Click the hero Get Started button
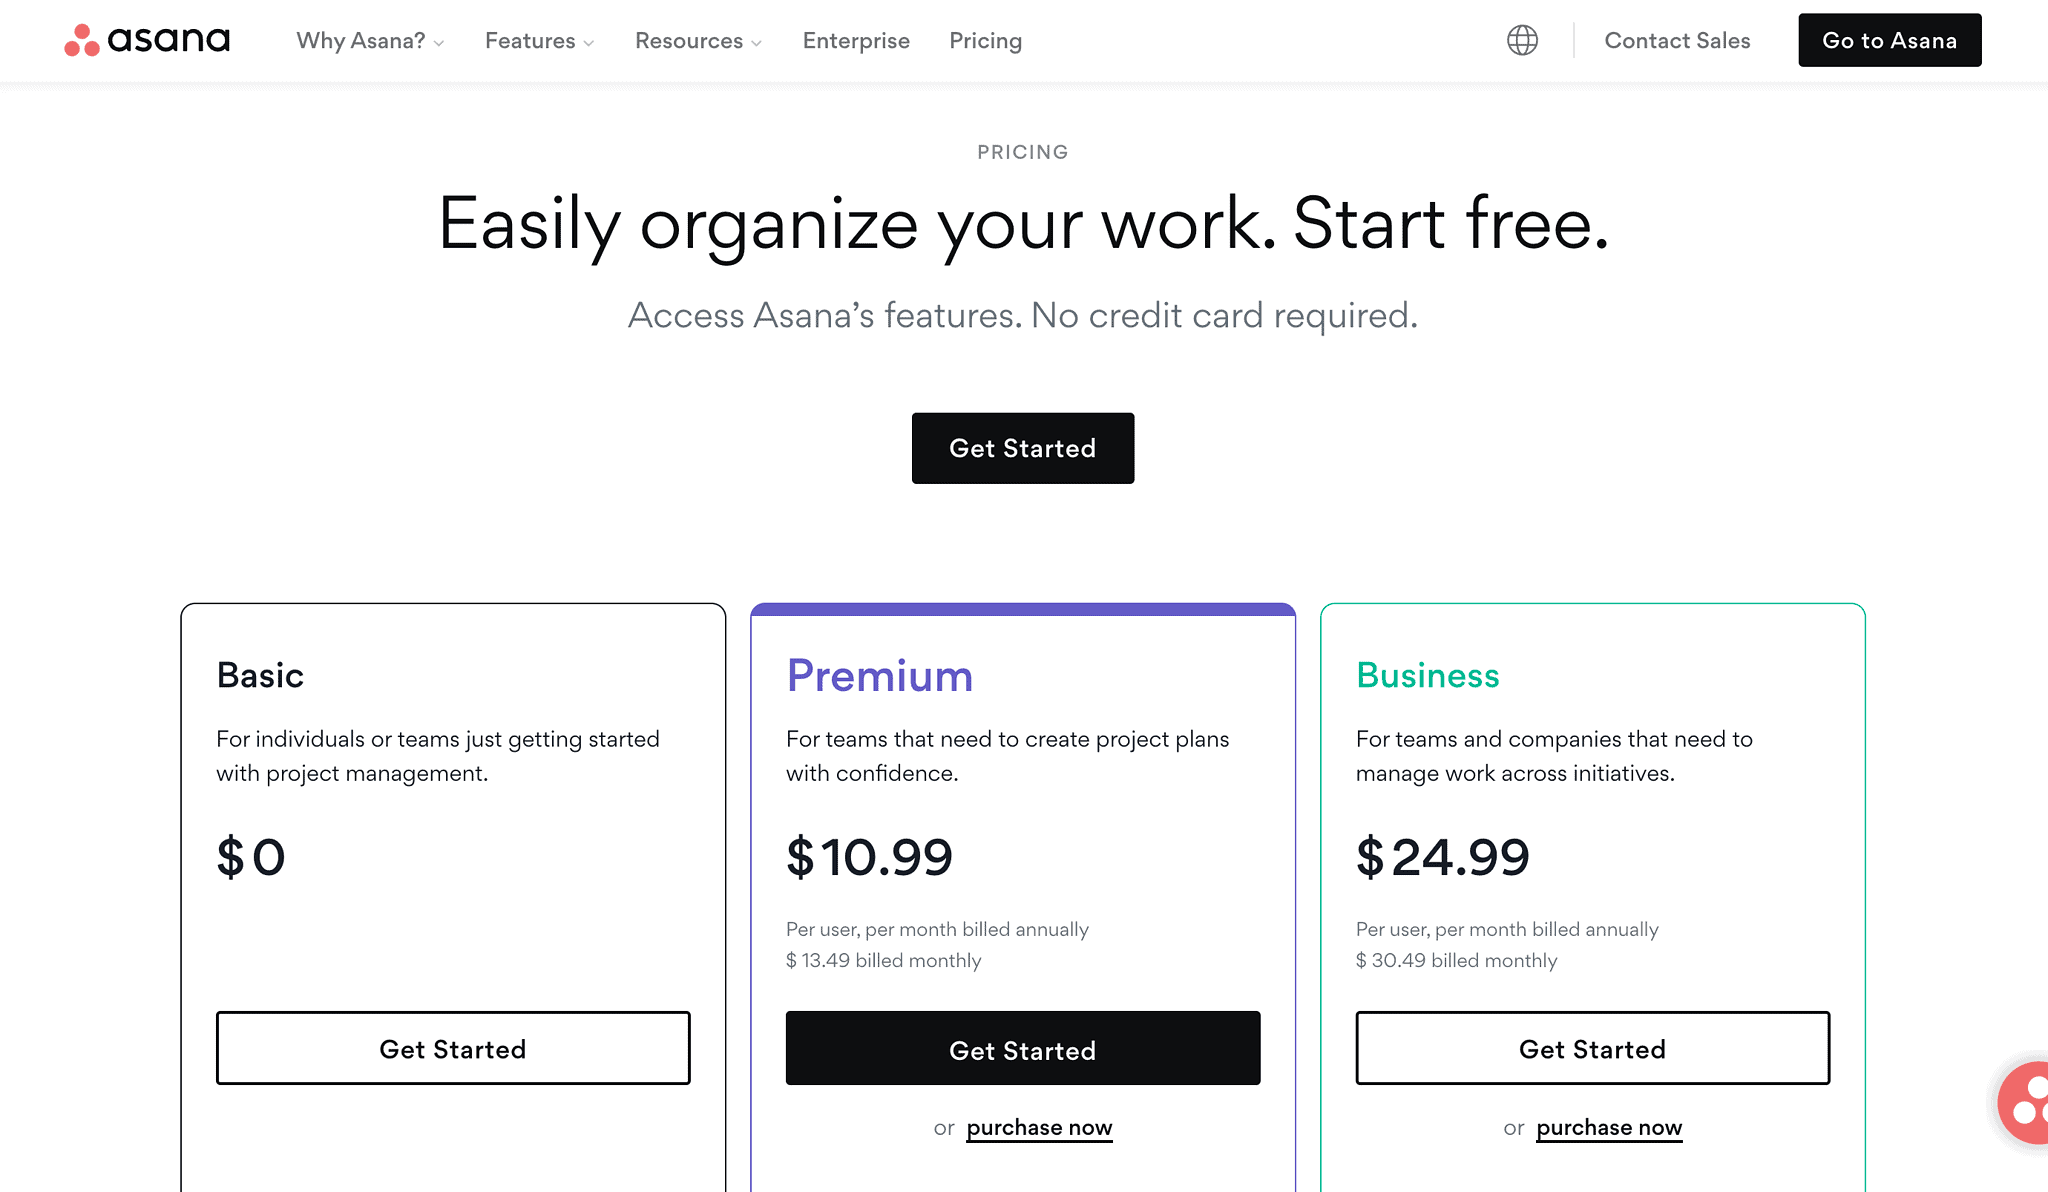Viewport: 2048px width, 1192px height. point(1023,448)
